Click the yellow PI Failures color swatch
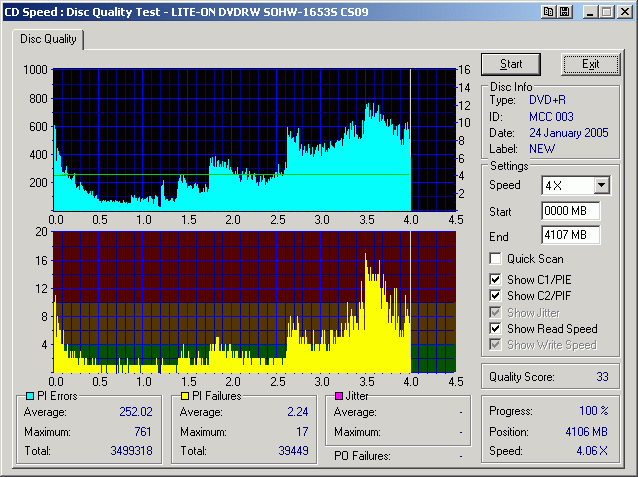Viewport: 638px width, 477px height. point(185,396)
